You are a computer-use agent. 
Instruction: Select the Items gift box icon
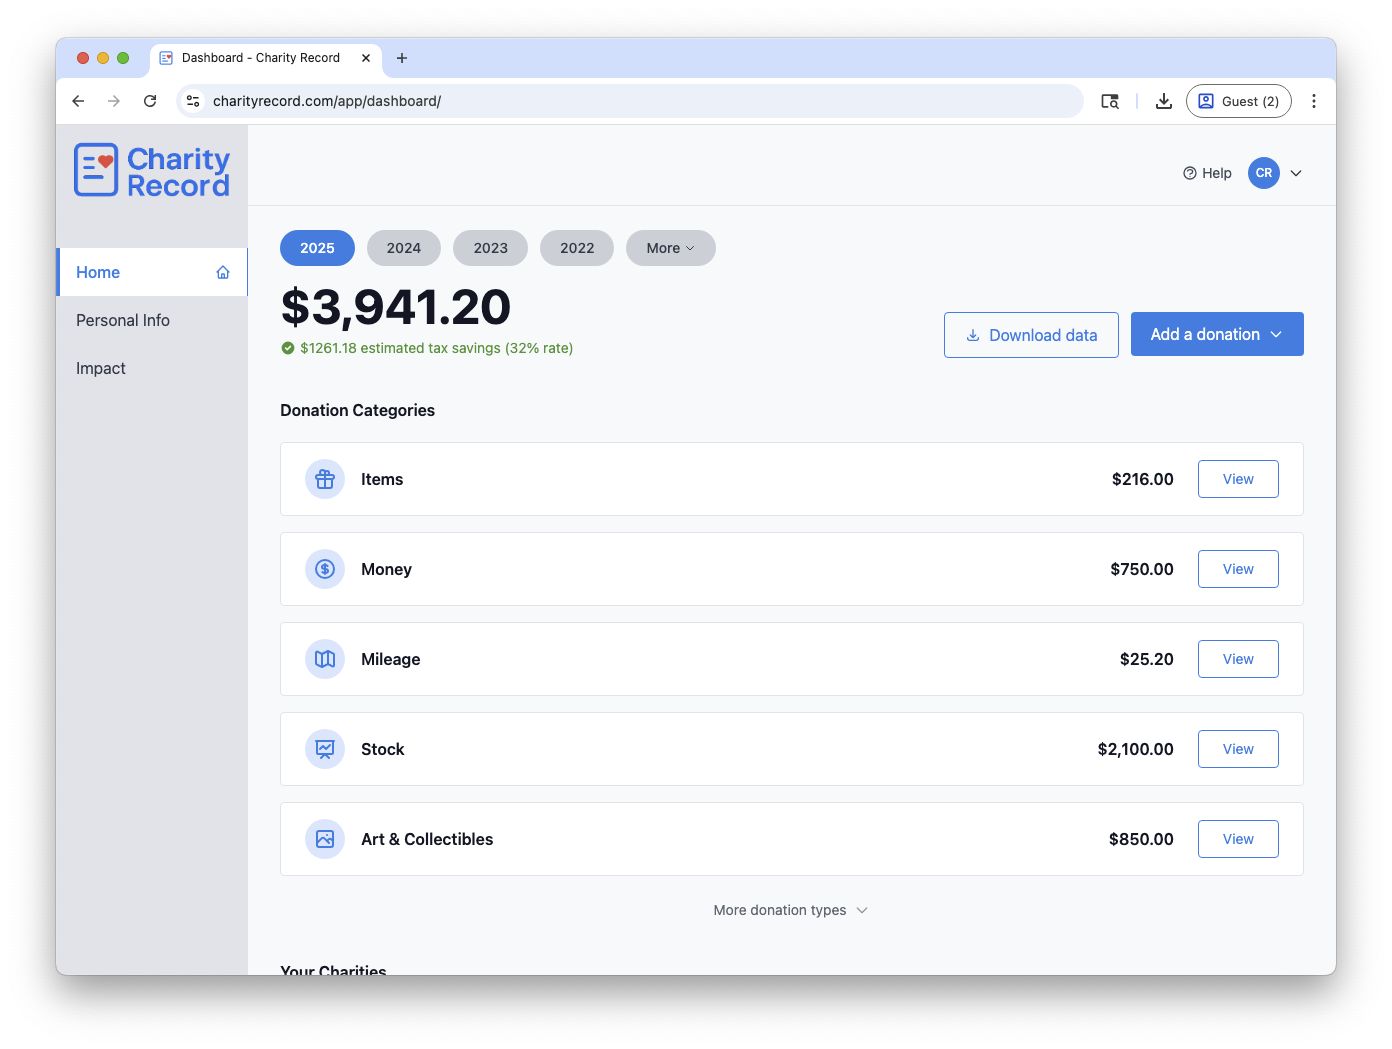tap(324, 479)
